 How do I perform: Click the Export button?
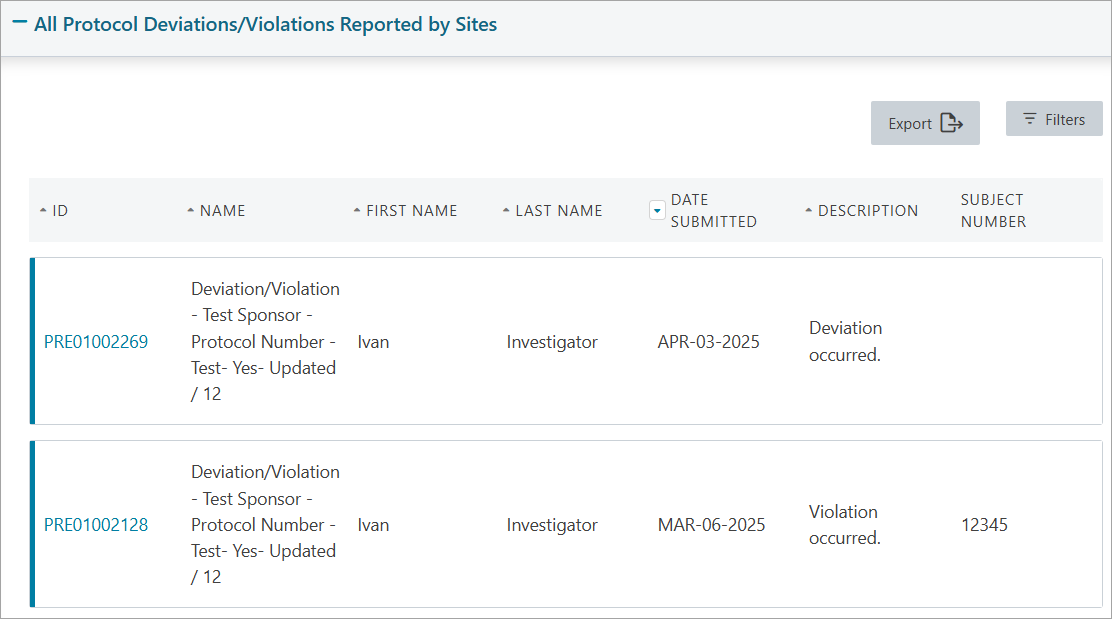point(925,122)
